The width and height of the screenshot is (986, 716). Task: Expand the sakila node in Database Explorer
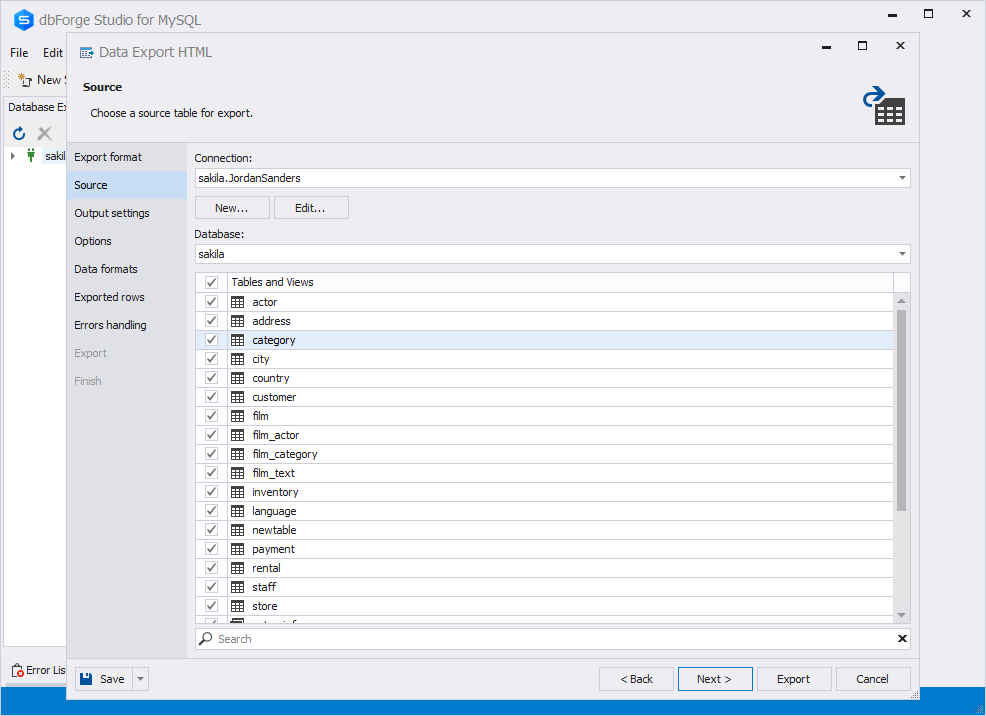(x=13, y=155)
